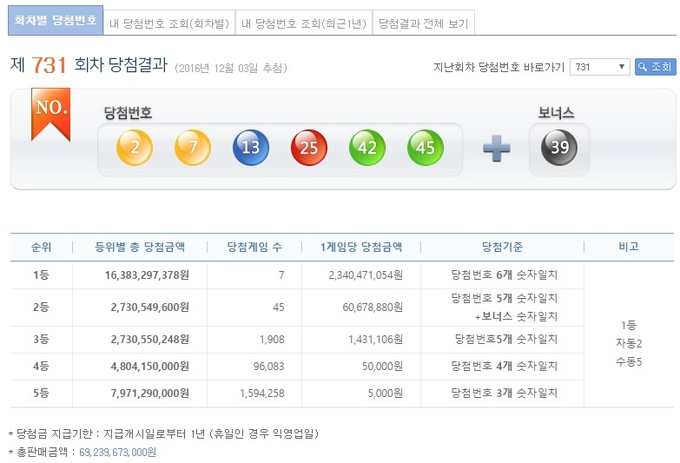Select the 회차별 당첨번호 tab
Image resolution: width=680 pixels, height=463 pixels.
click(50, 21)
